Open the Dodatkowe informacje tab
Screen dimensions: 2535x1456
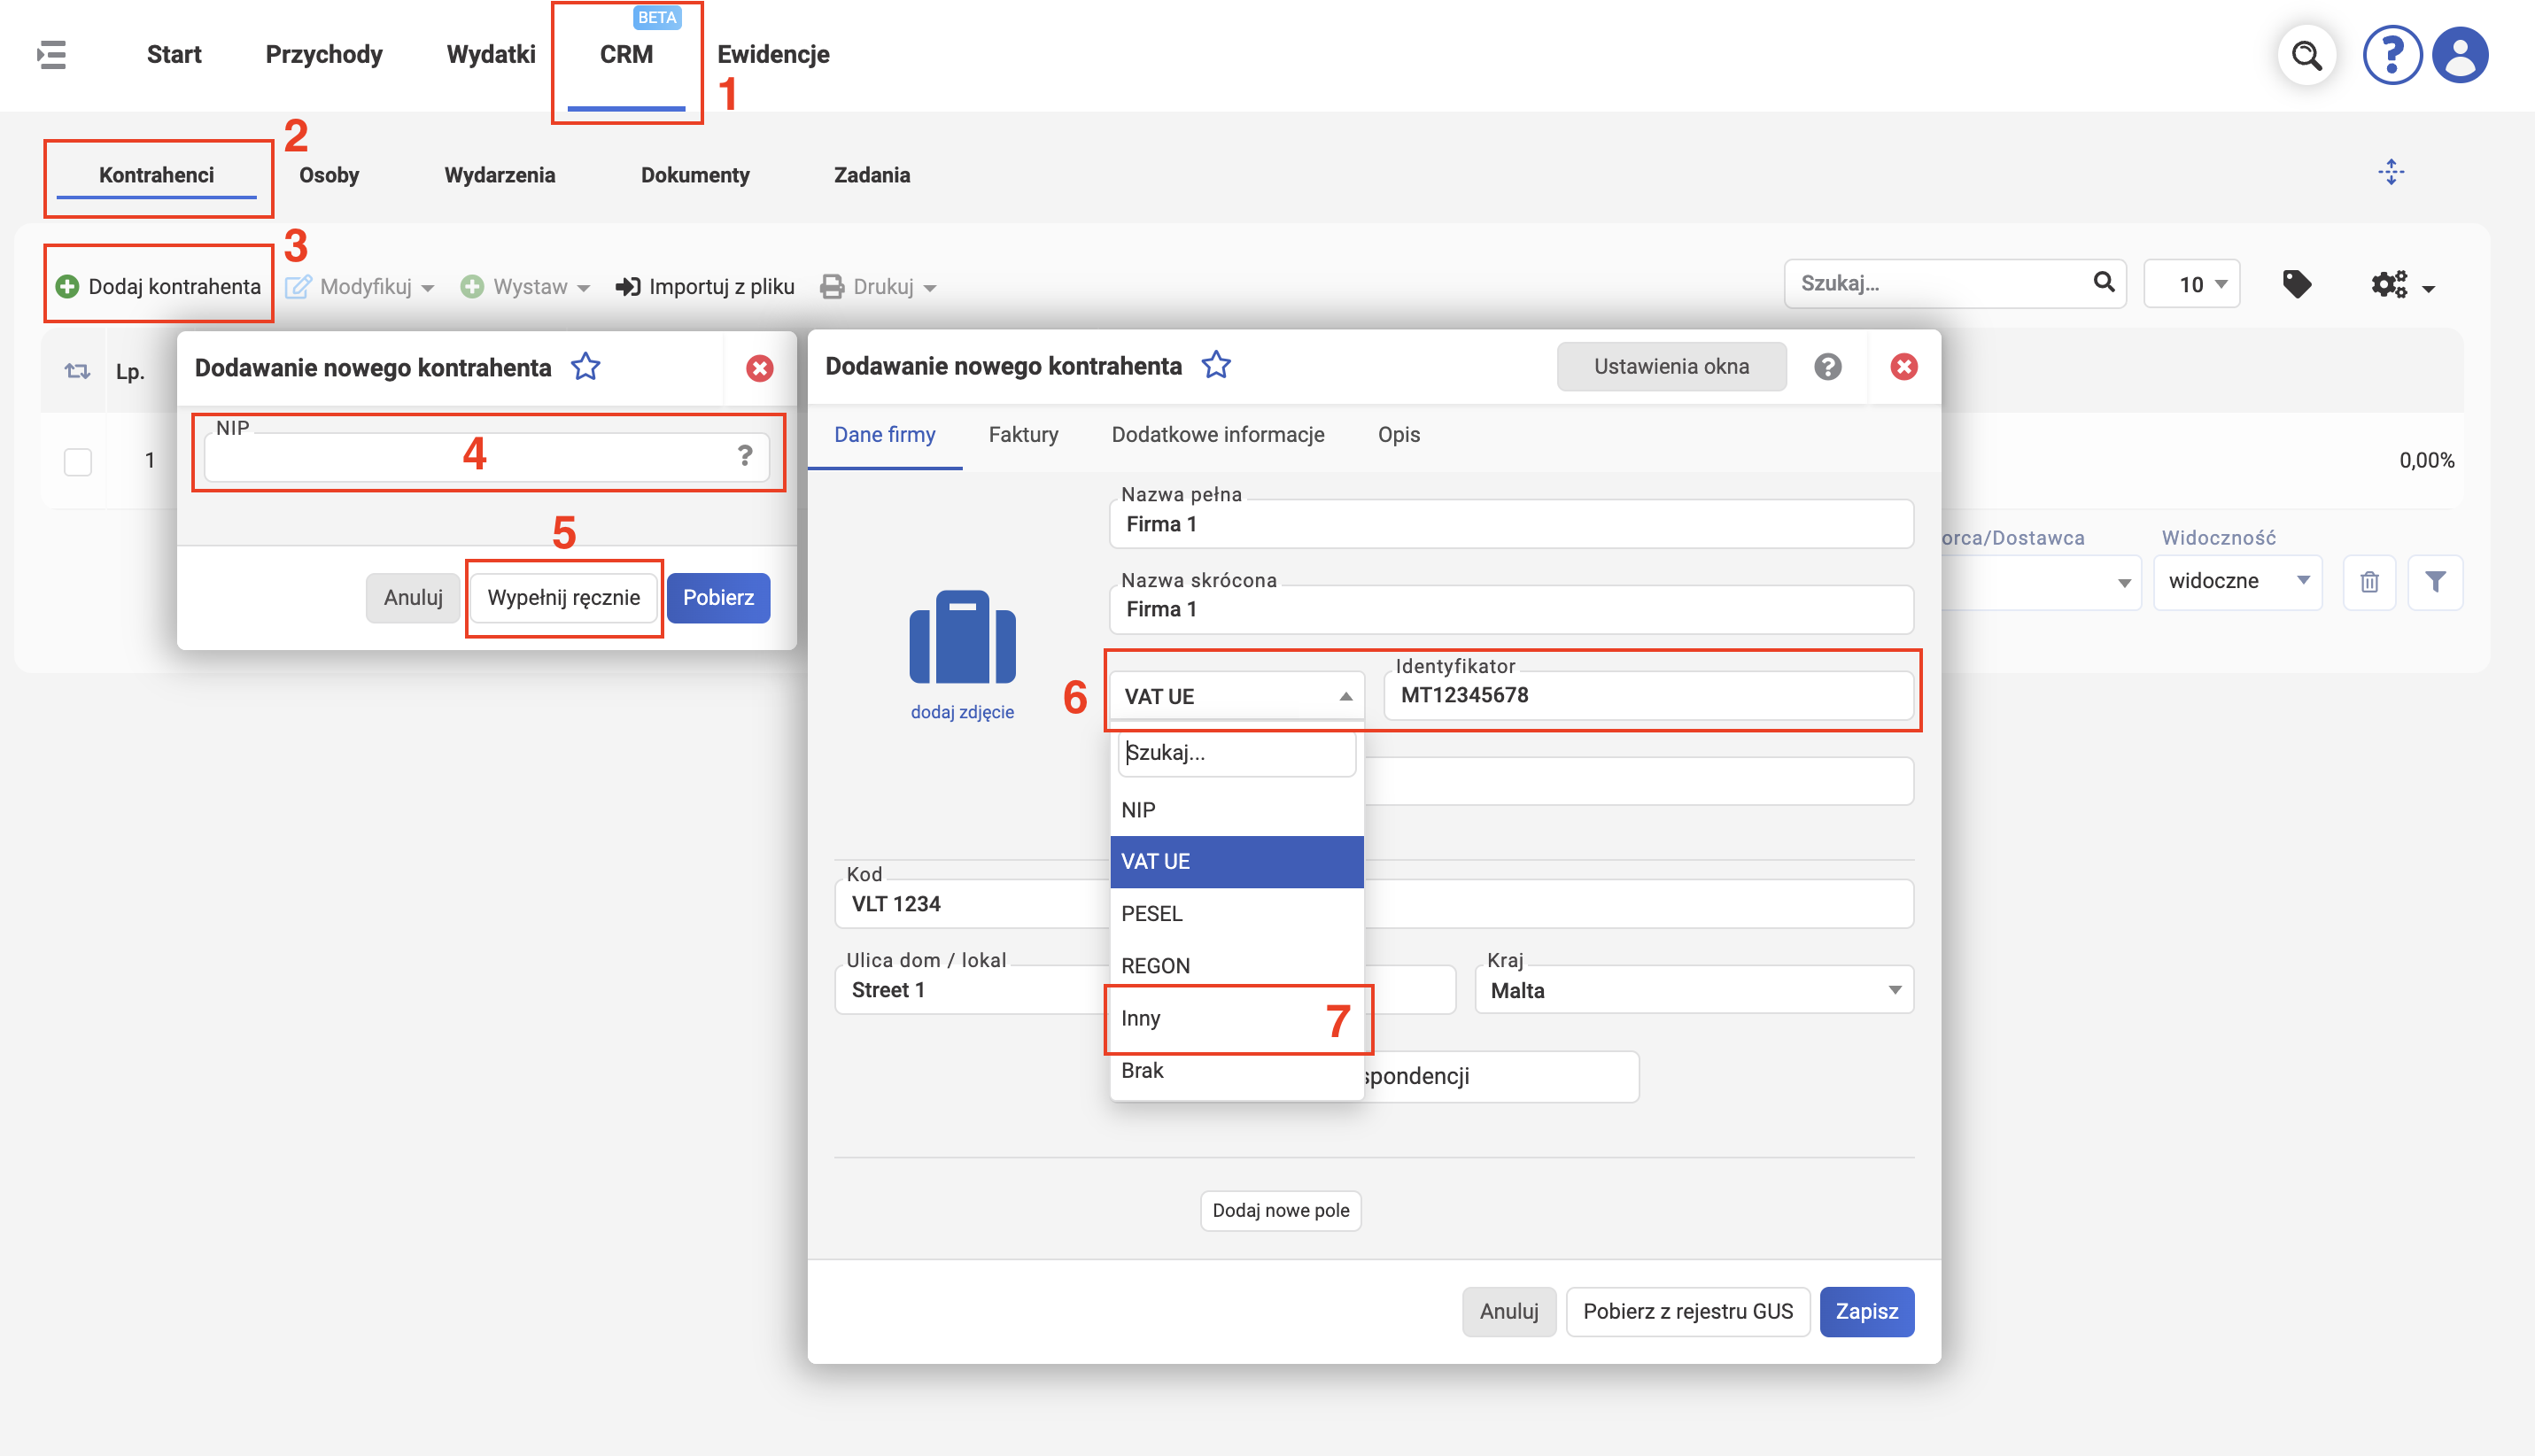click(1217, 435)
